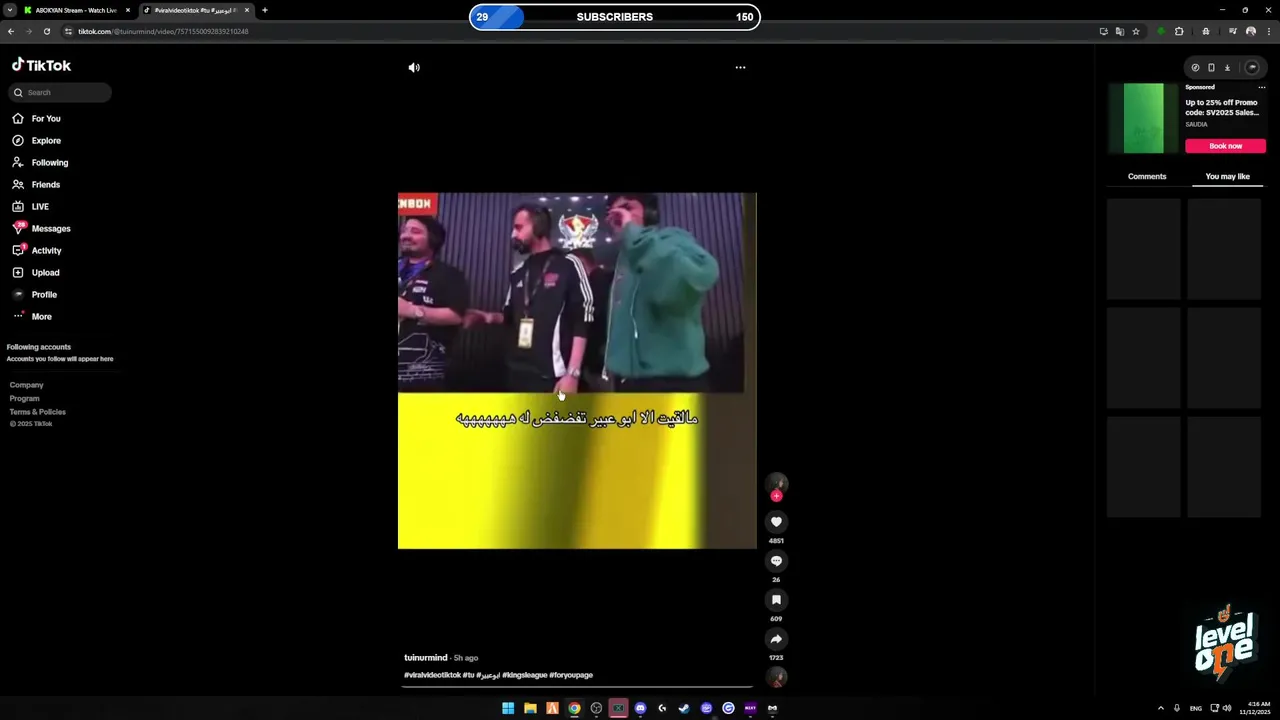Click the green circle extension icon
Viewport: 1280px width, 720px height.
1161,31
